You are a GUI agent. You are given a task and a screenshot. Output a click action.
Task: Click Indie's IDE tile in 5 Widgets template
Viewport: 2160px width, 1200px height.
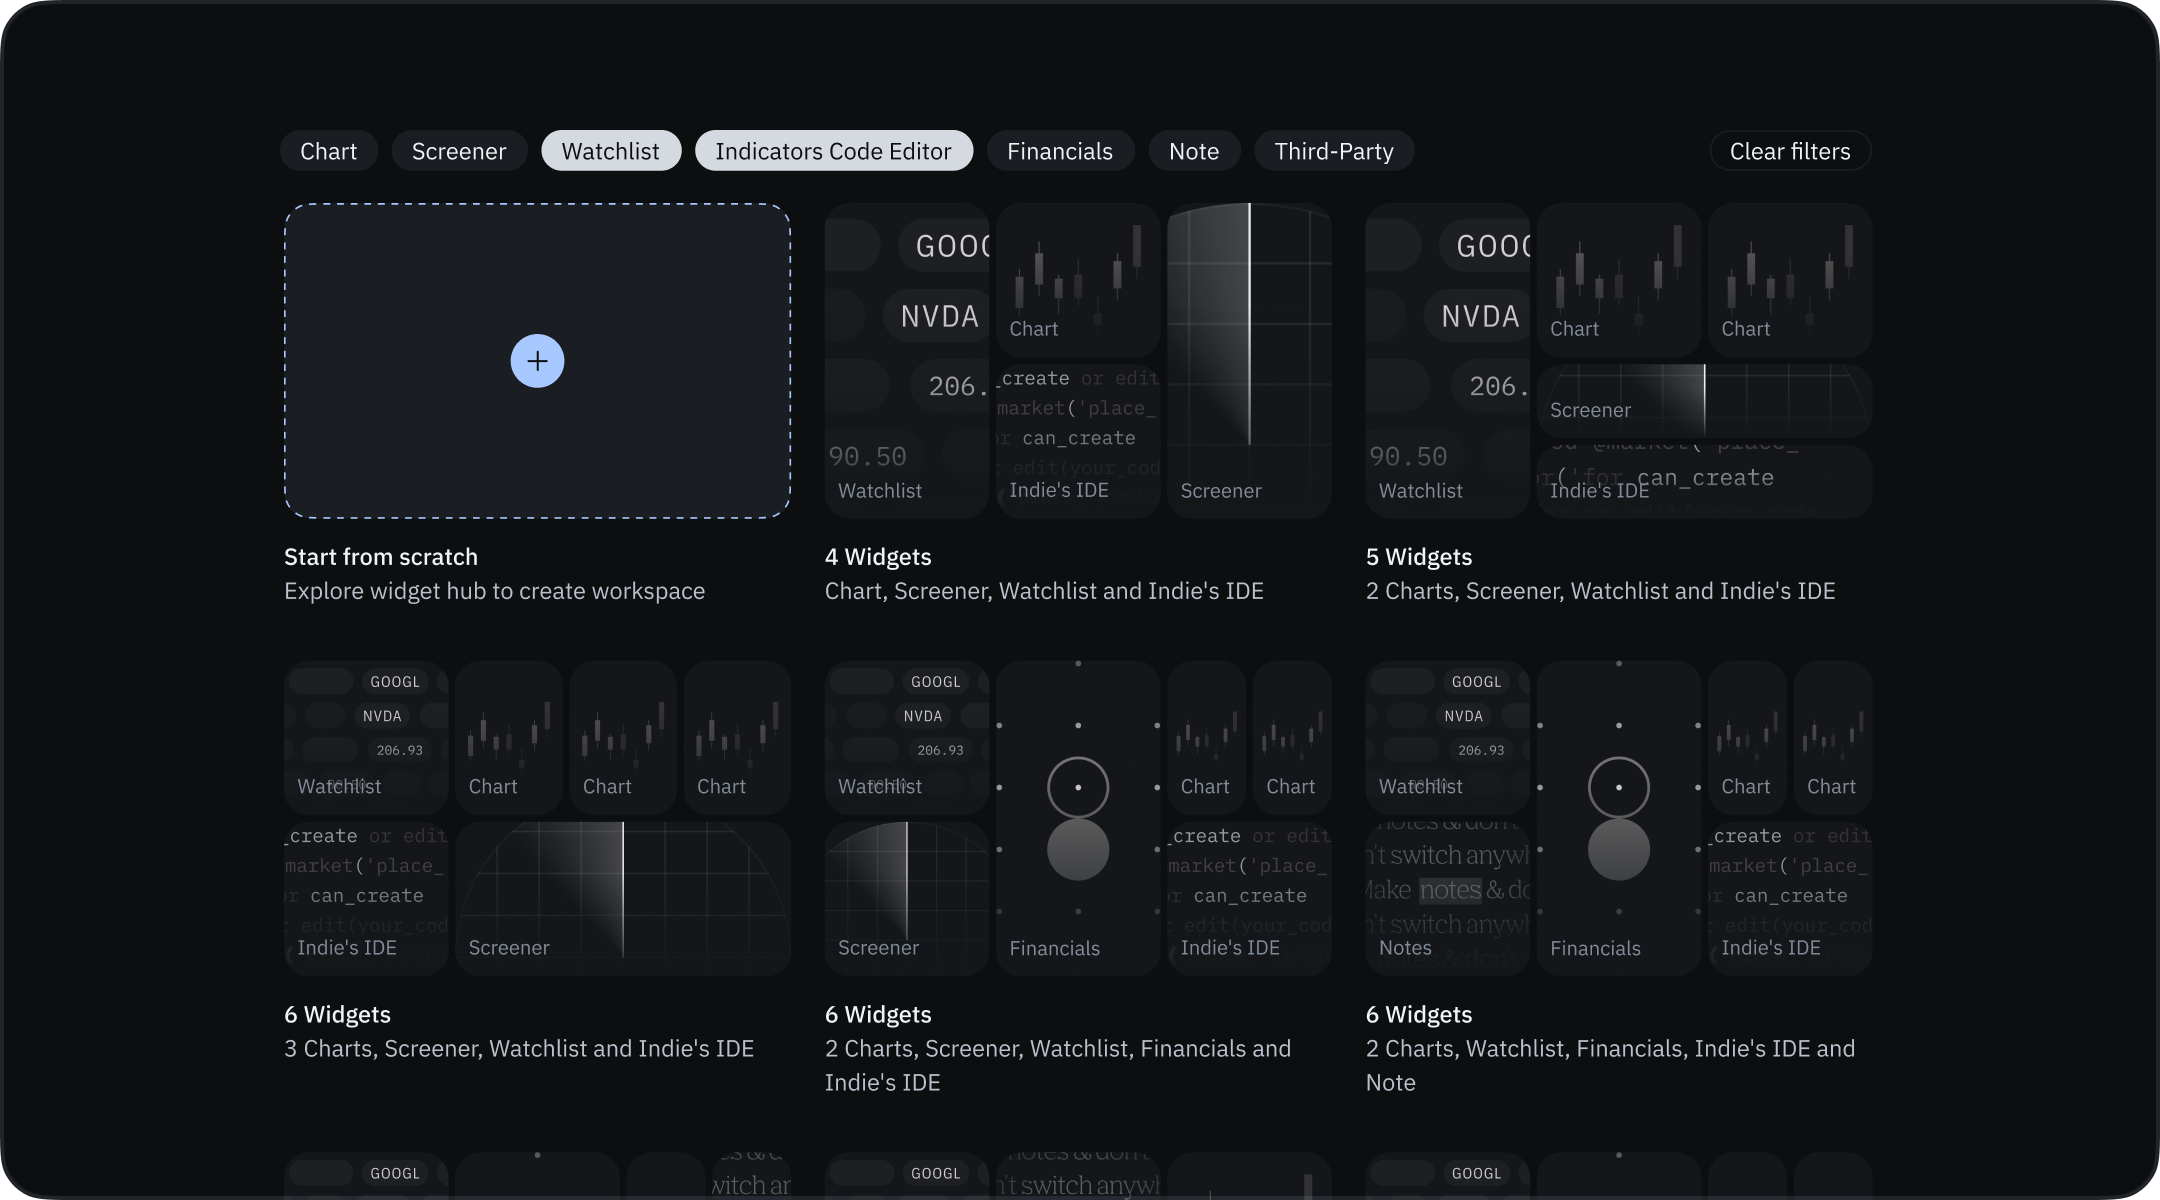click(1703, 482)
